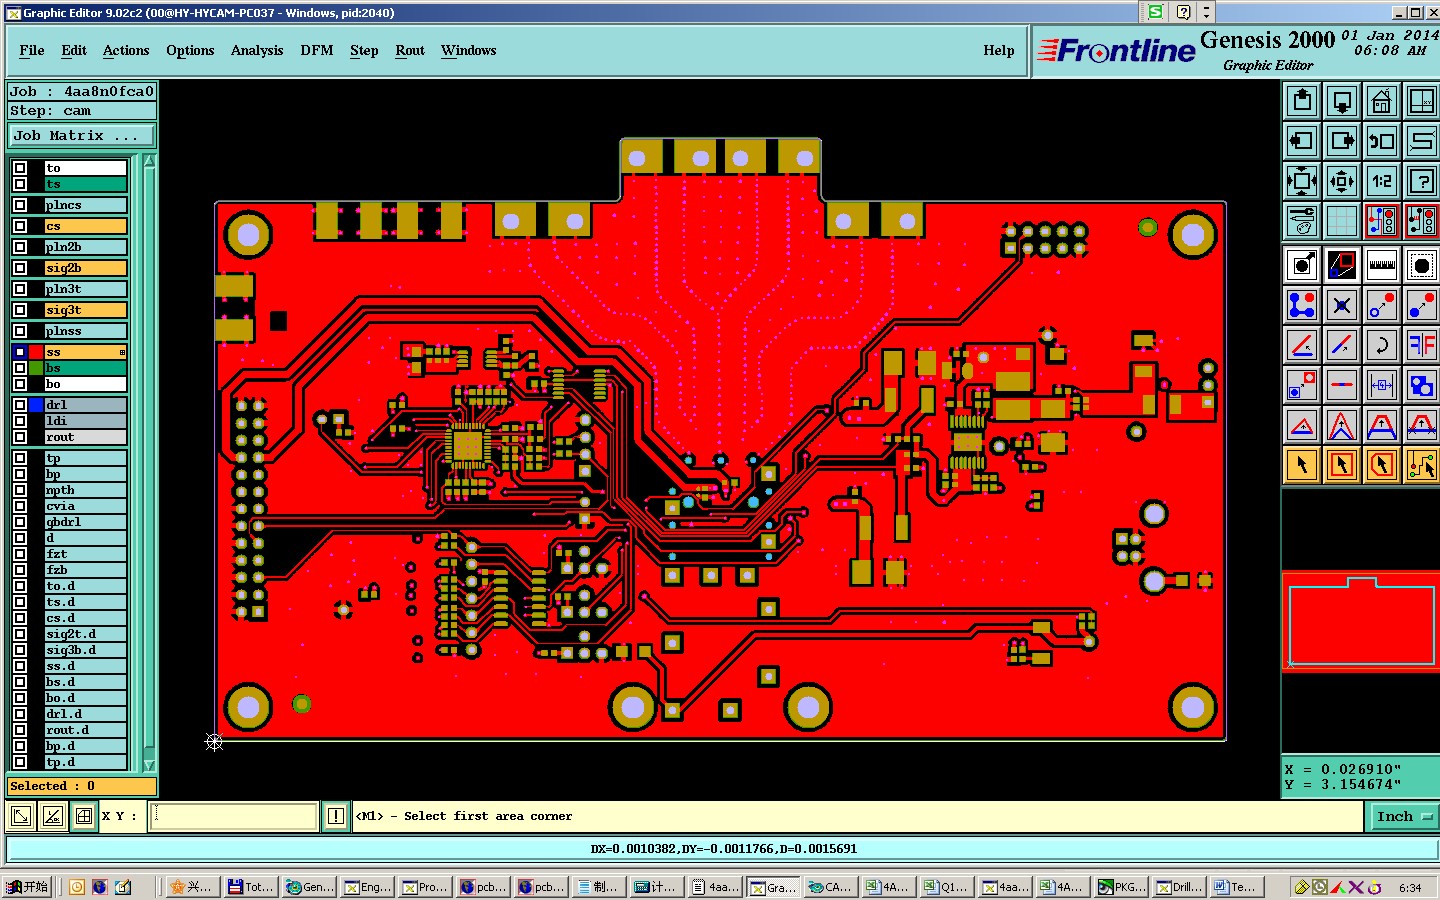Select the plain arrow pointer tool
This screenshot has height=900, width=1440.
coord(1301,465)
